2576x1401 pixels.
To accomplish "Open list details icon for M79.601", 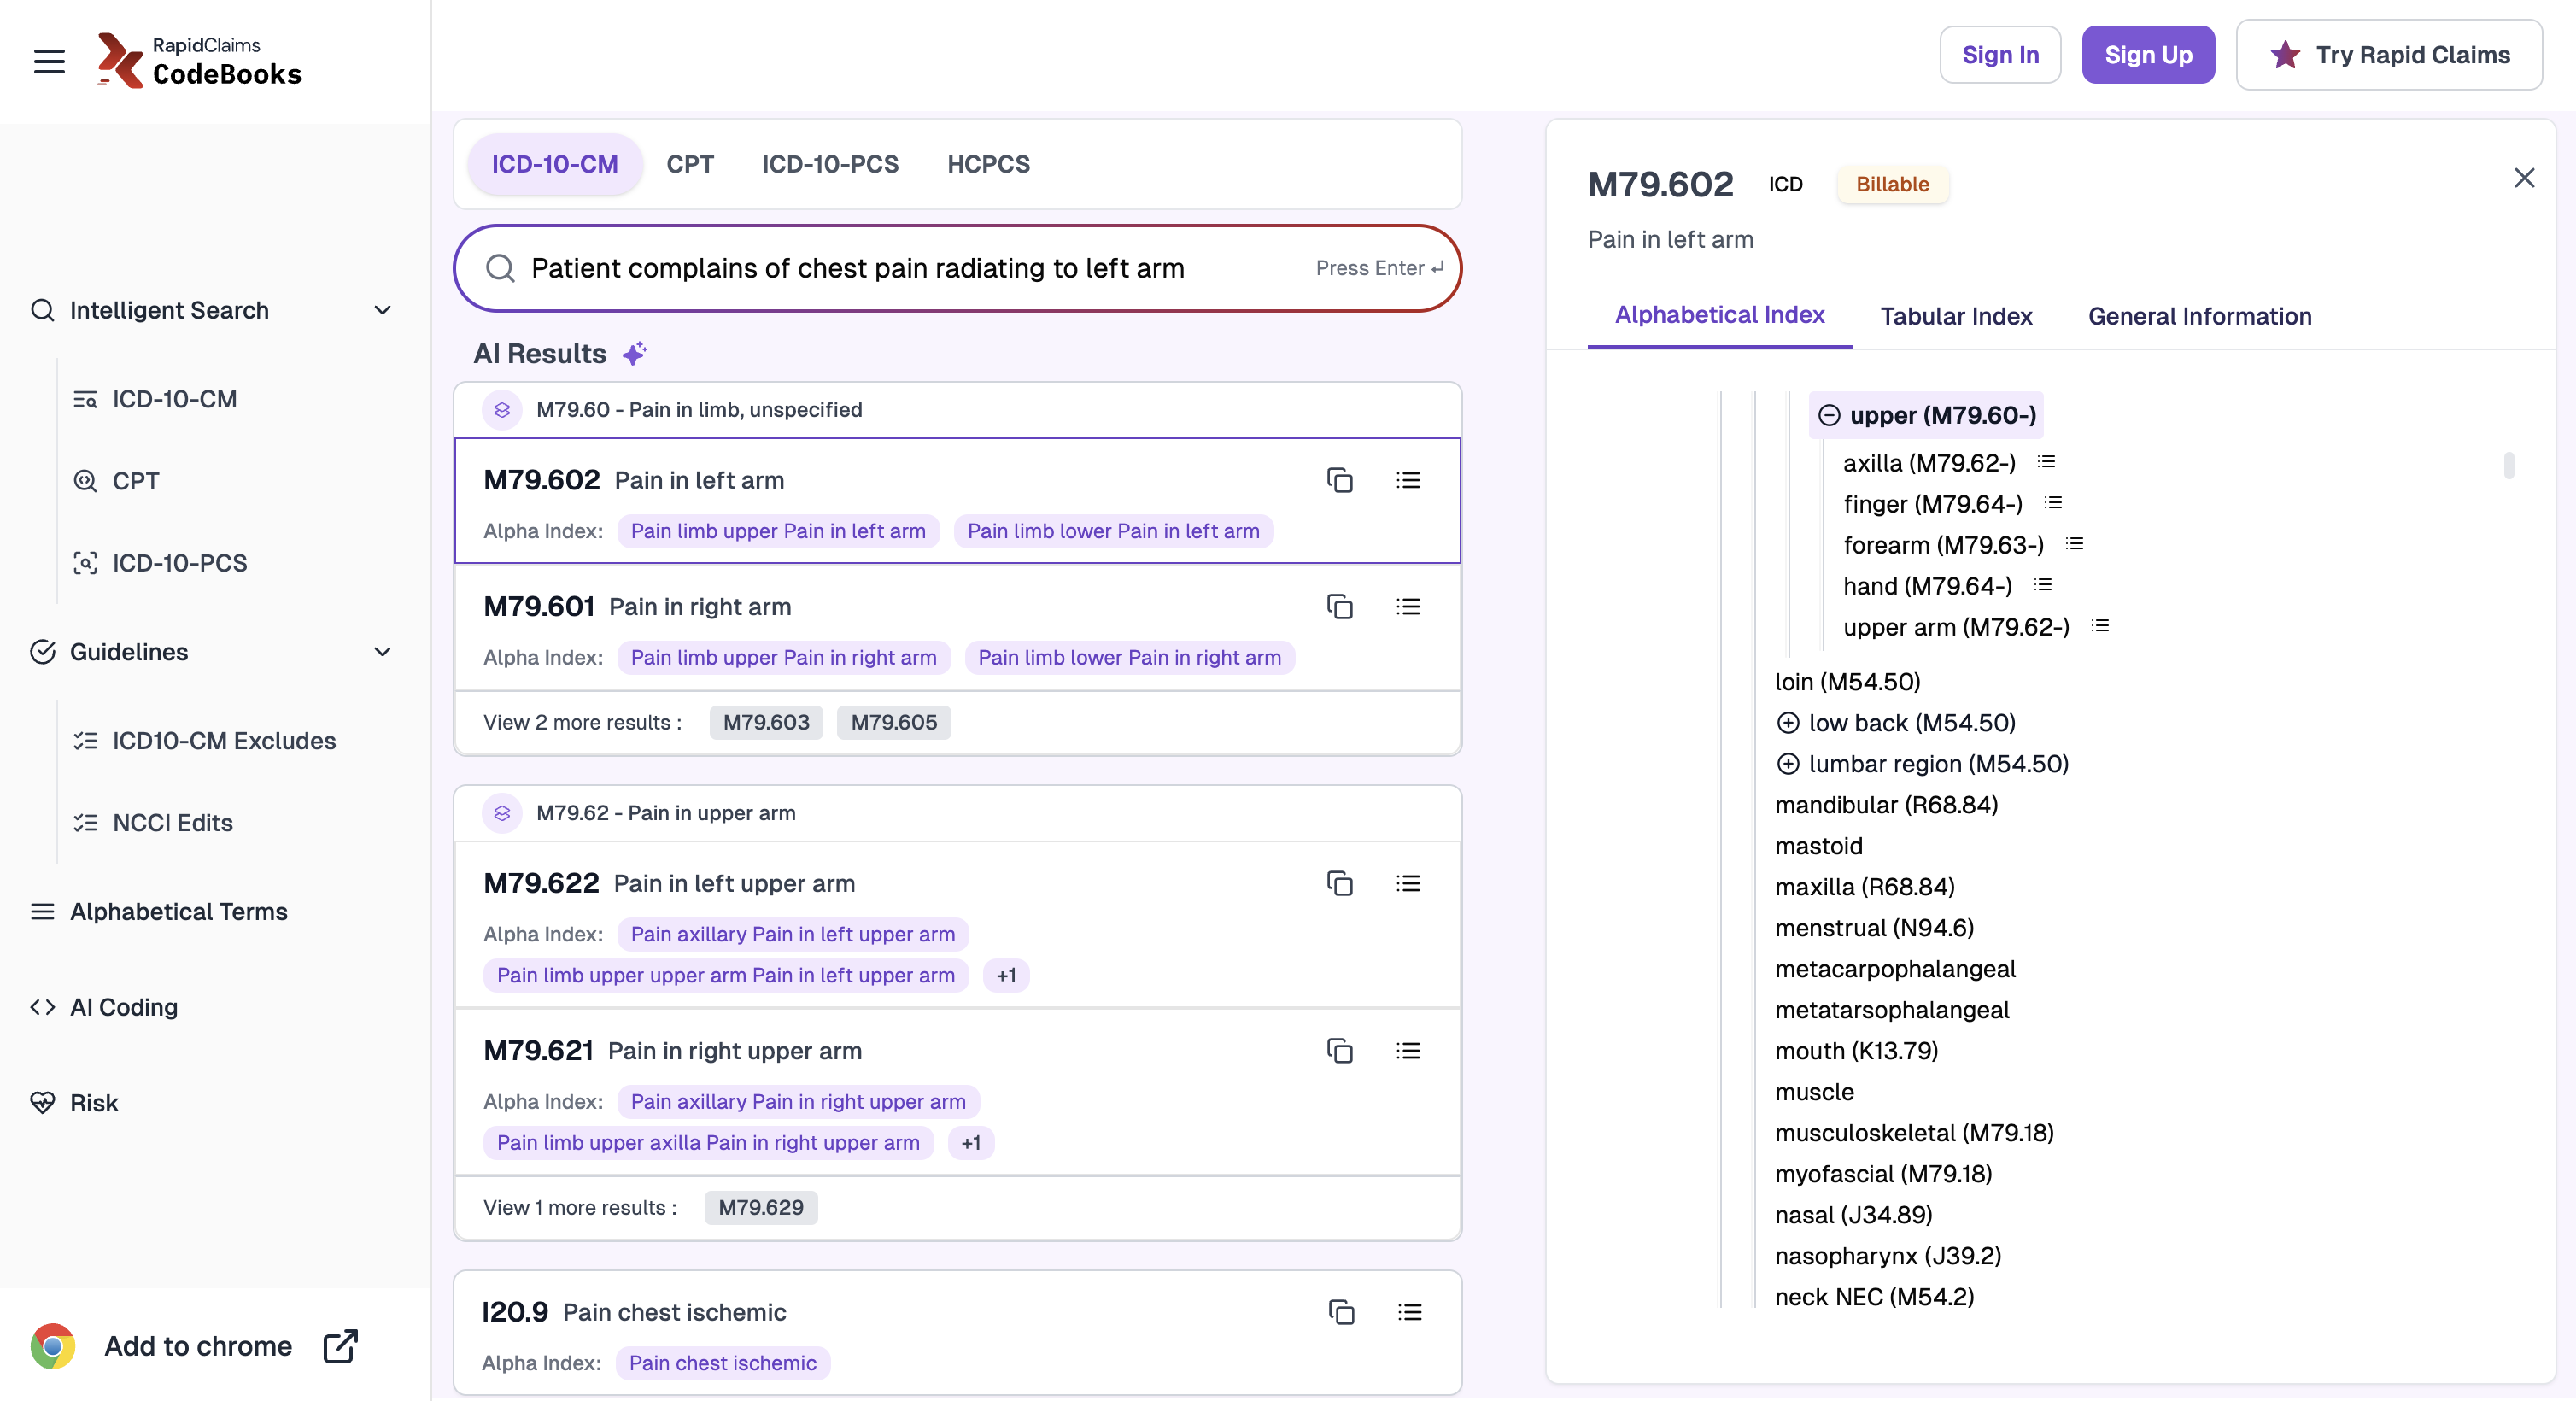I will (1407, 606).
